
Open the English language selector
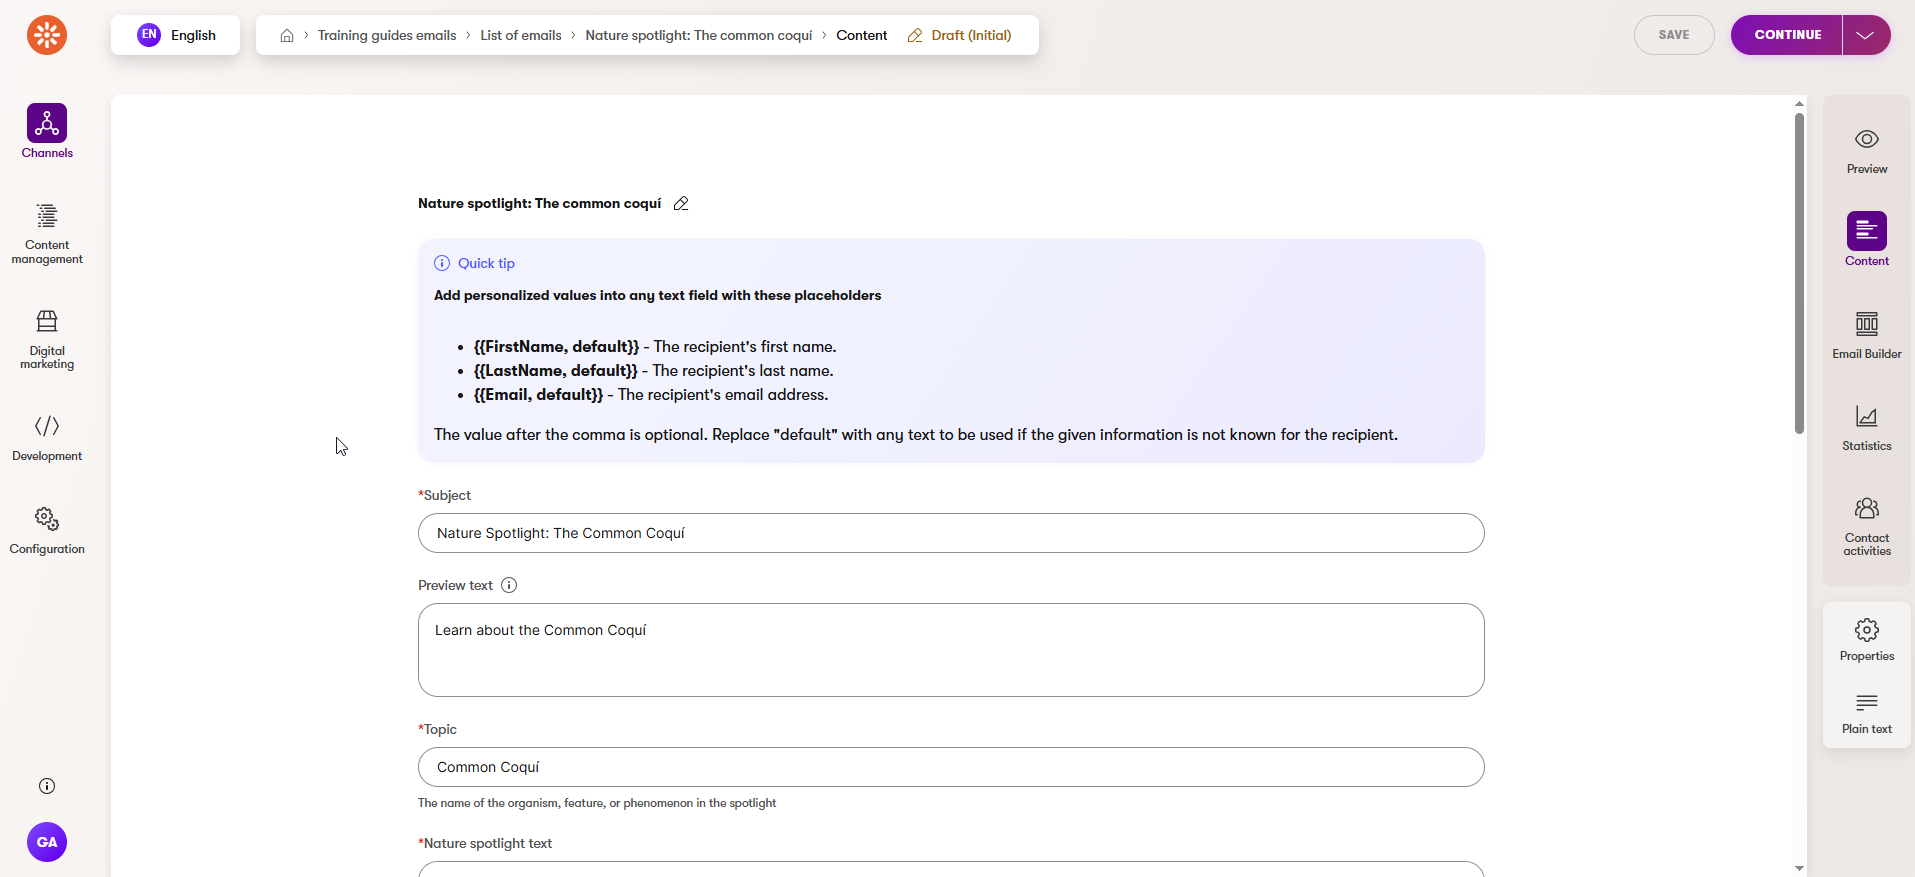(x=176, y=35)
